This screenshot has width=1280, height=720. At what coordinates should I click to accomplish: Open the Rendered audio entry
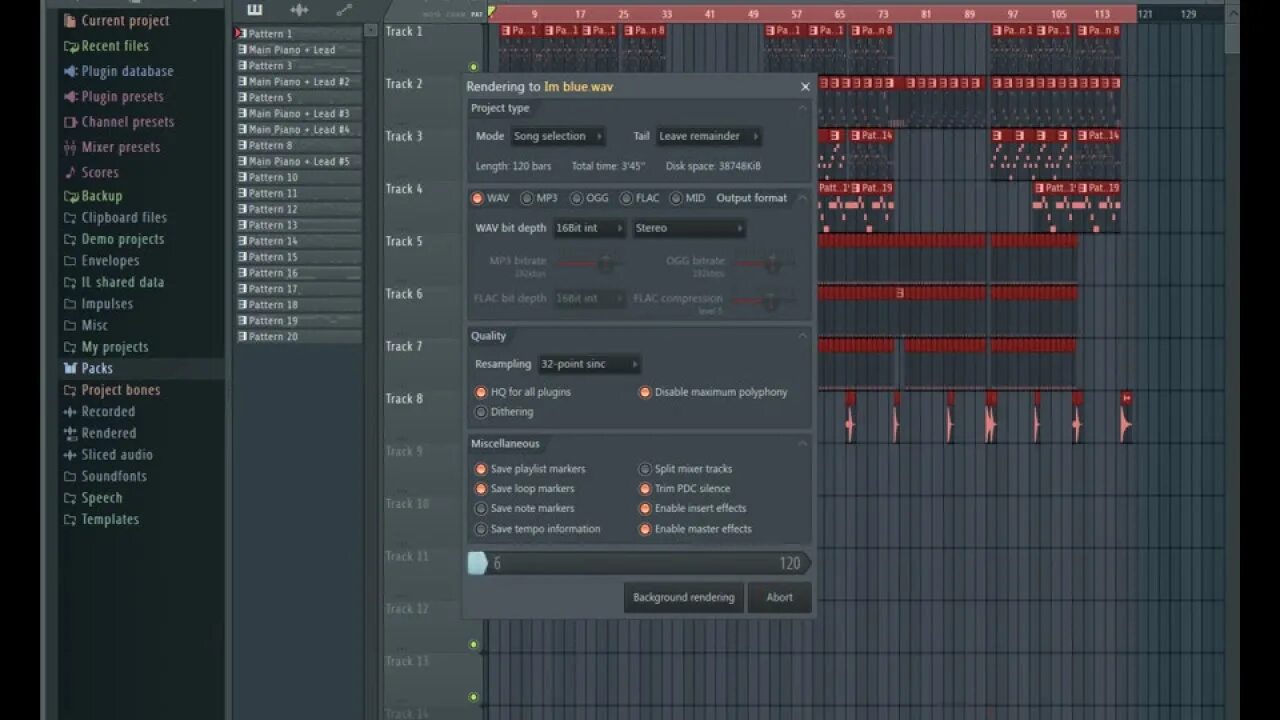99,433
